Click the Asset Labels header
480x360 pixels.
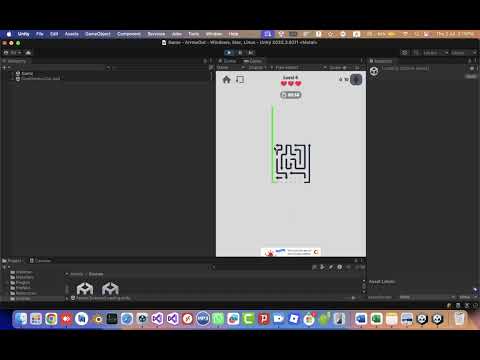382,282
